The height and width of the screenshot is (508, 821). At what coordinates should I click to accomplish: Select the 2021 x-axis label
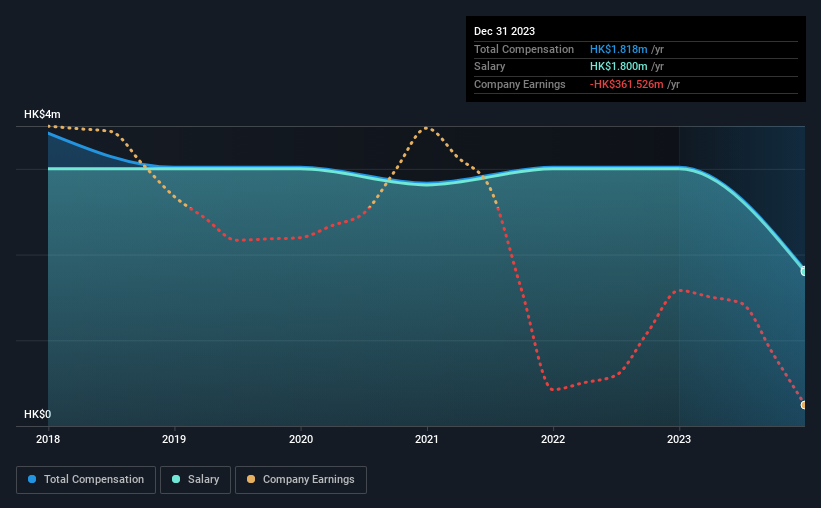point(427,439)
